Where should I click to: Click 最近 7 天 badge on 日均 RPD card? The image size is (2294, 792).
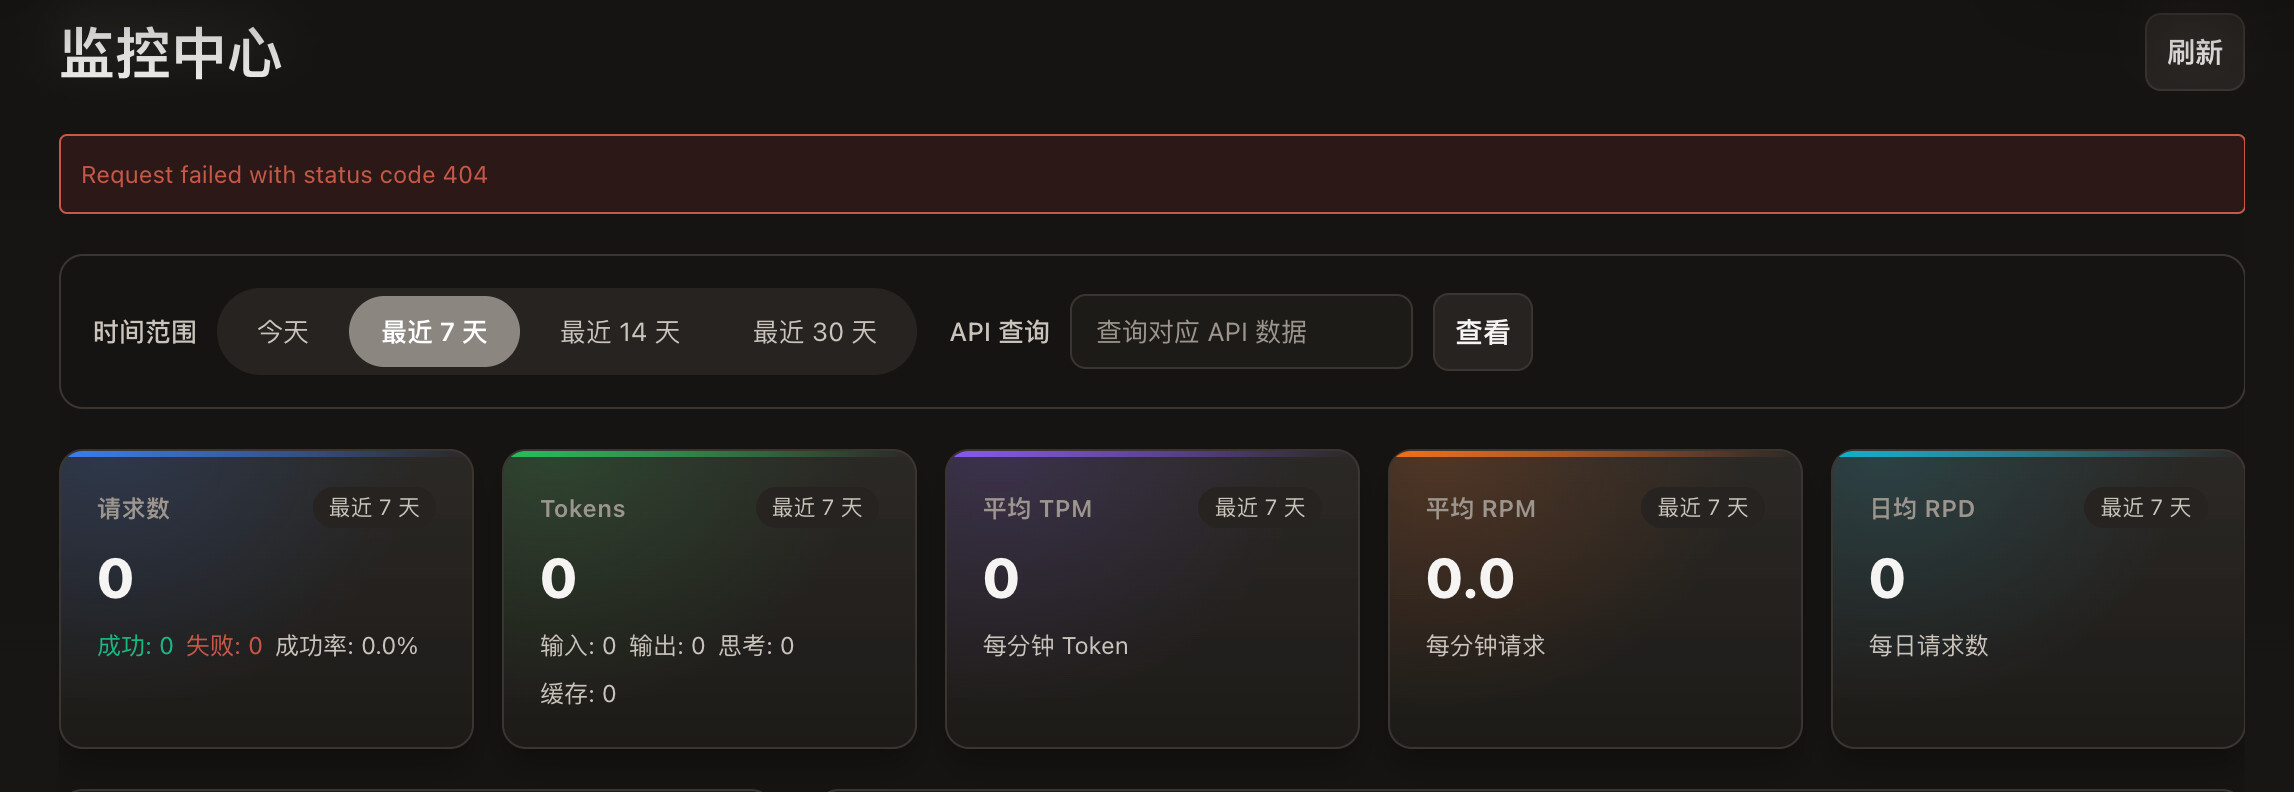pos(2146,508)
